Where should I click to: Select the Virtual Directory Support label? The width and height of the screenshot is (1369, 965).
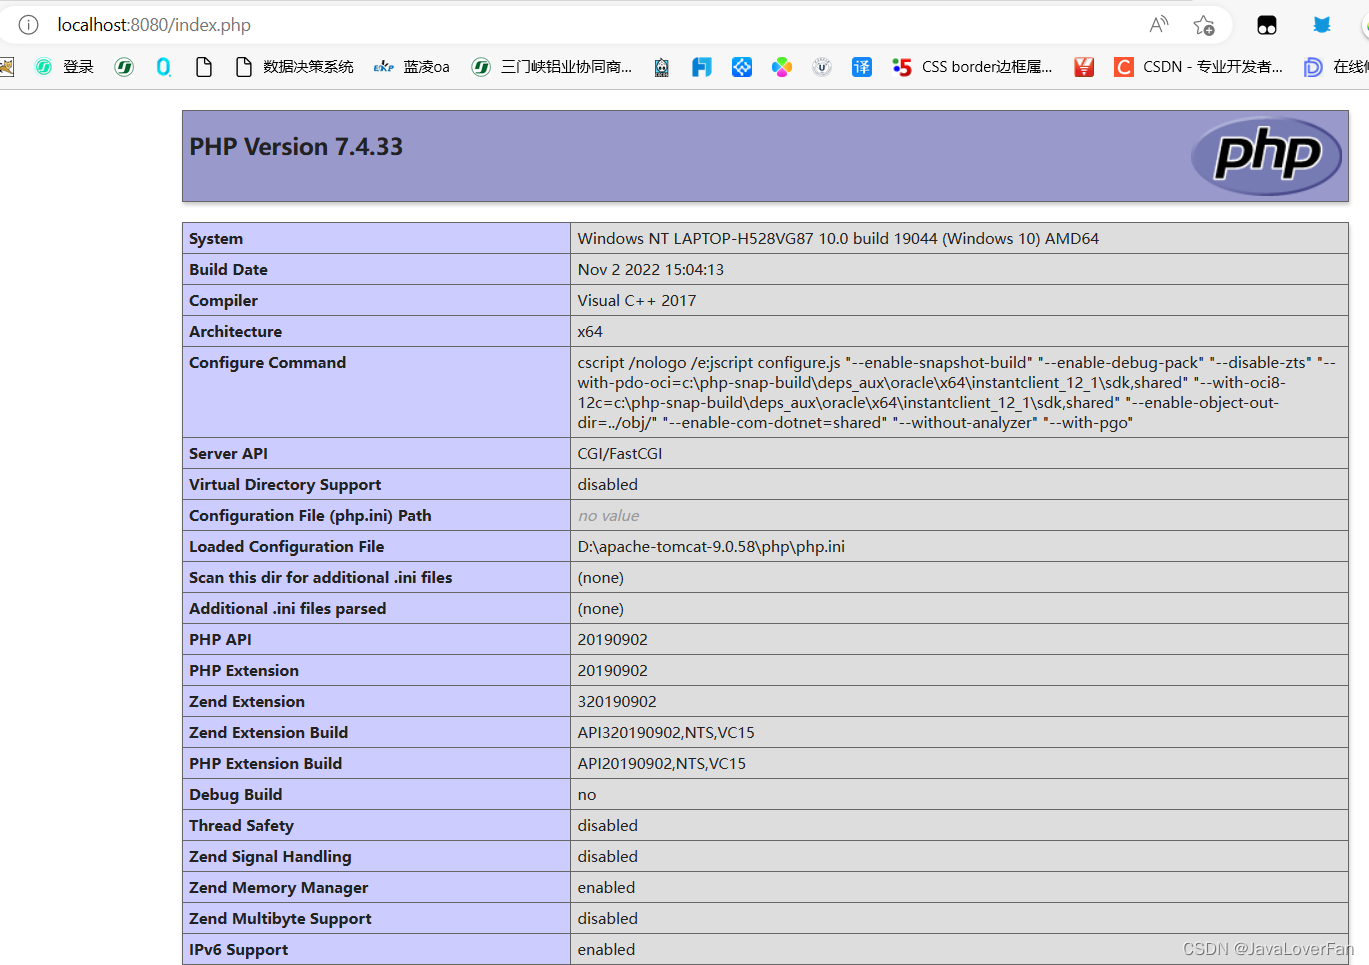coord(285,484)
